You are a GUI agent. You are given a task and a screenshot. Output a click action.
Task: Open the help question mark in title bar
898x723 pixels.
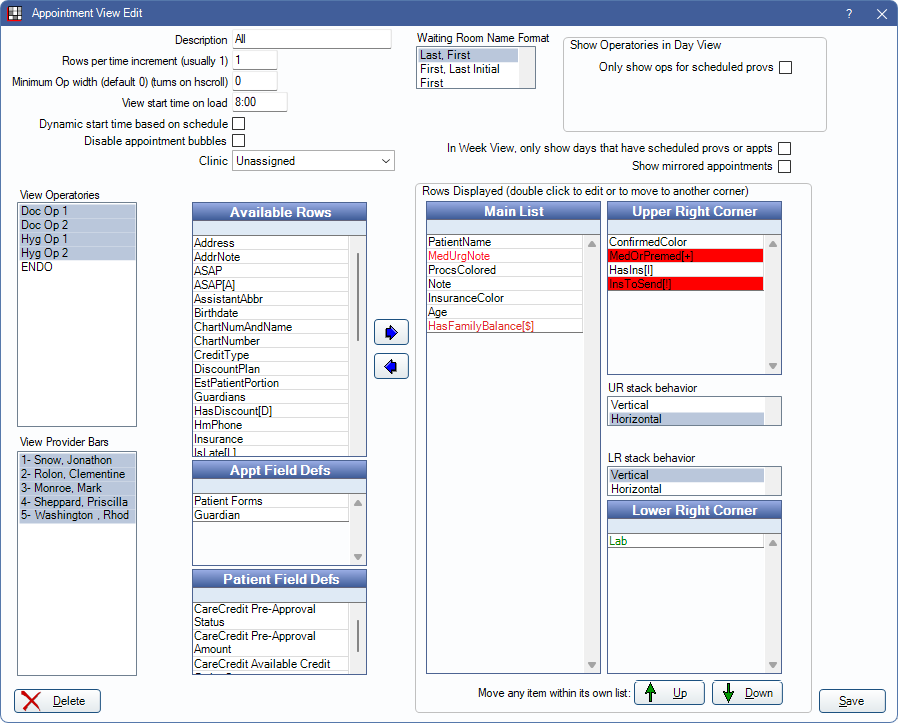click(849, 14)
